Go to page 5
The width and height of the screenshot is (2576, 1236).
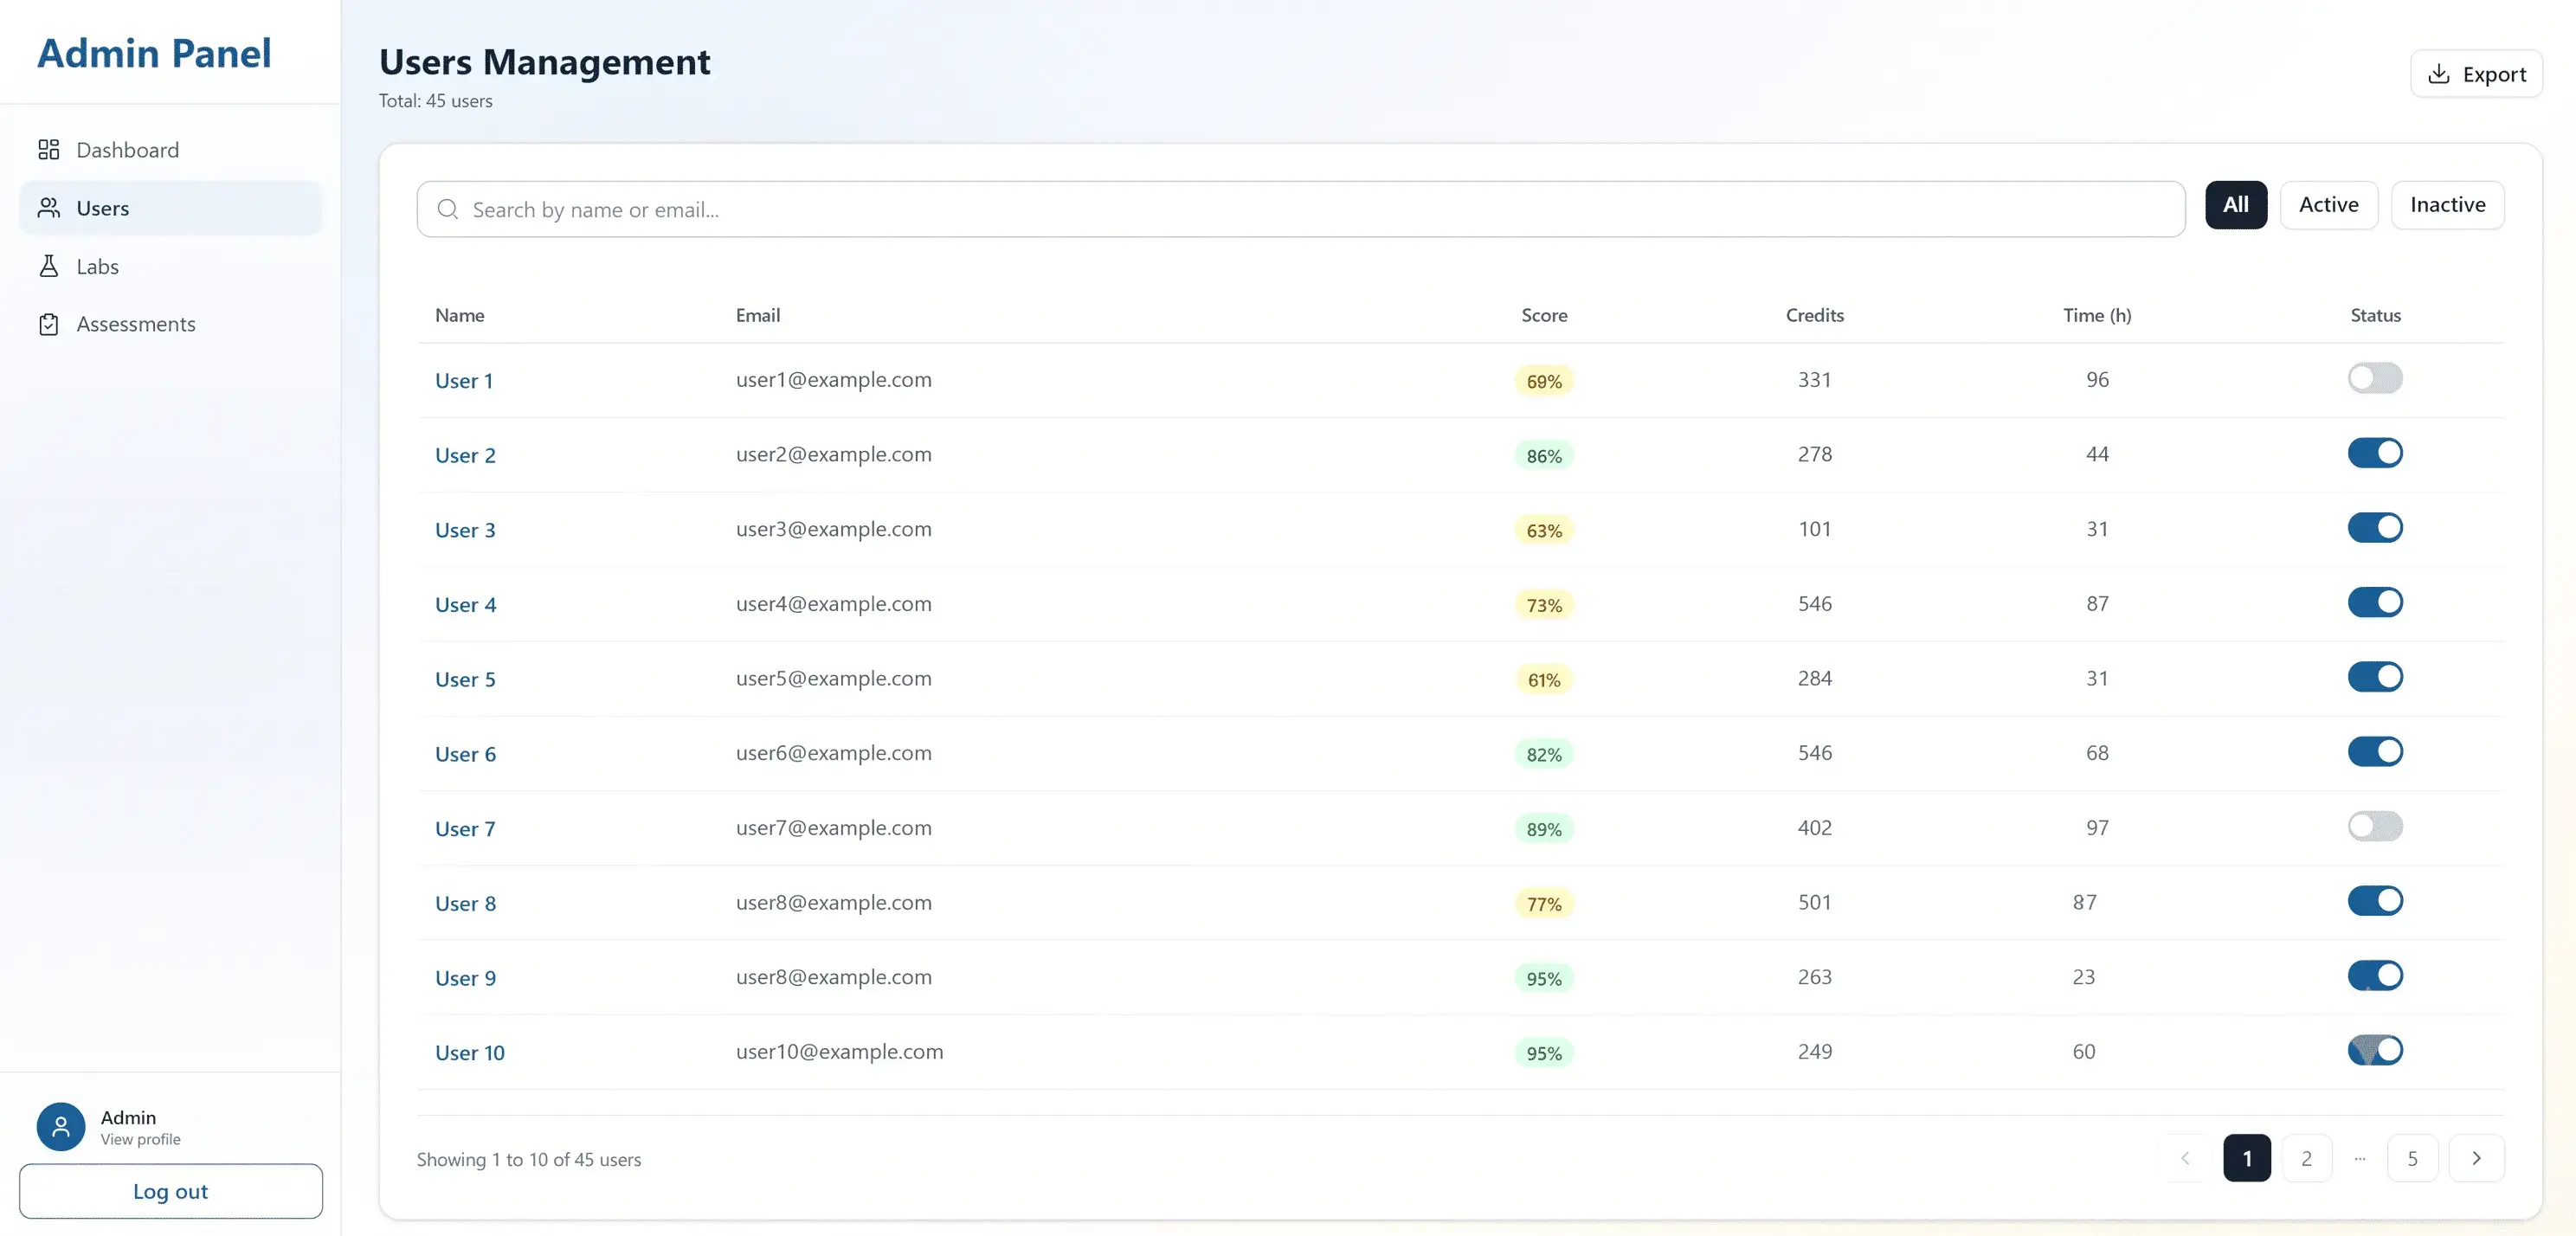2412,1158
